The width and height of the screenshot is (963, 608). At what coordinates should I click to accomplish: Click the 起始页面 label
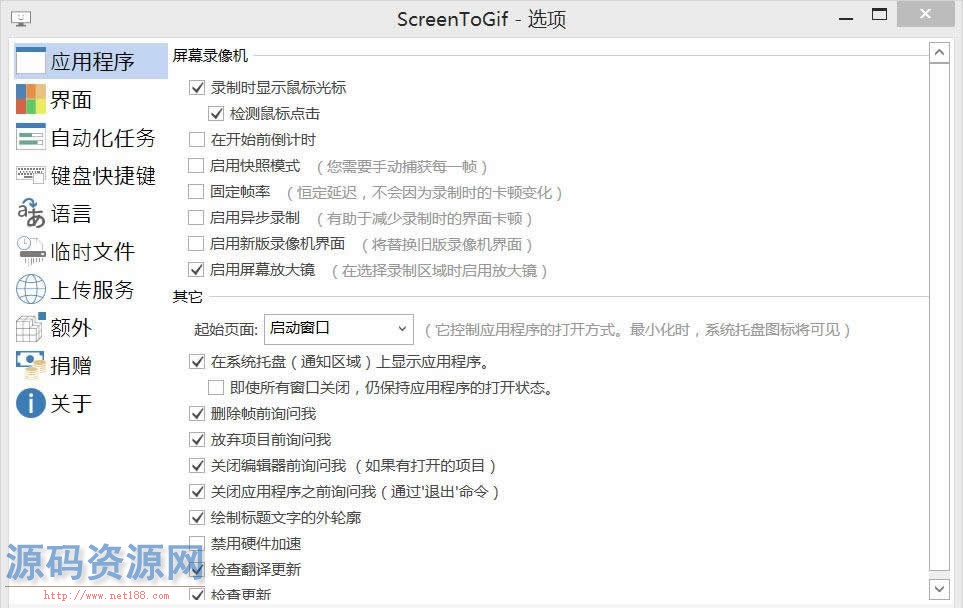[x=225, y=330]
